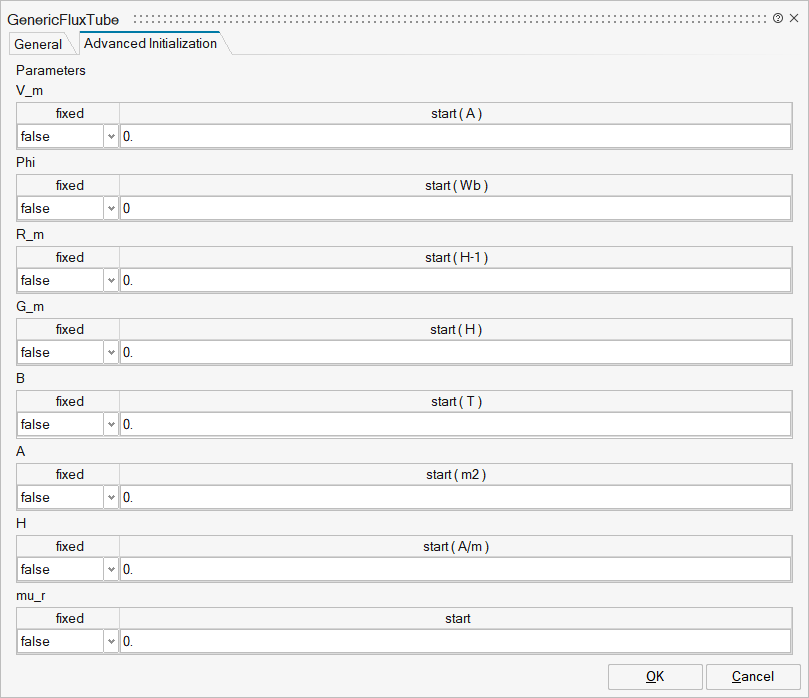
Task: Click the H start (A/m) field
Action: click(x=457, y=570)
